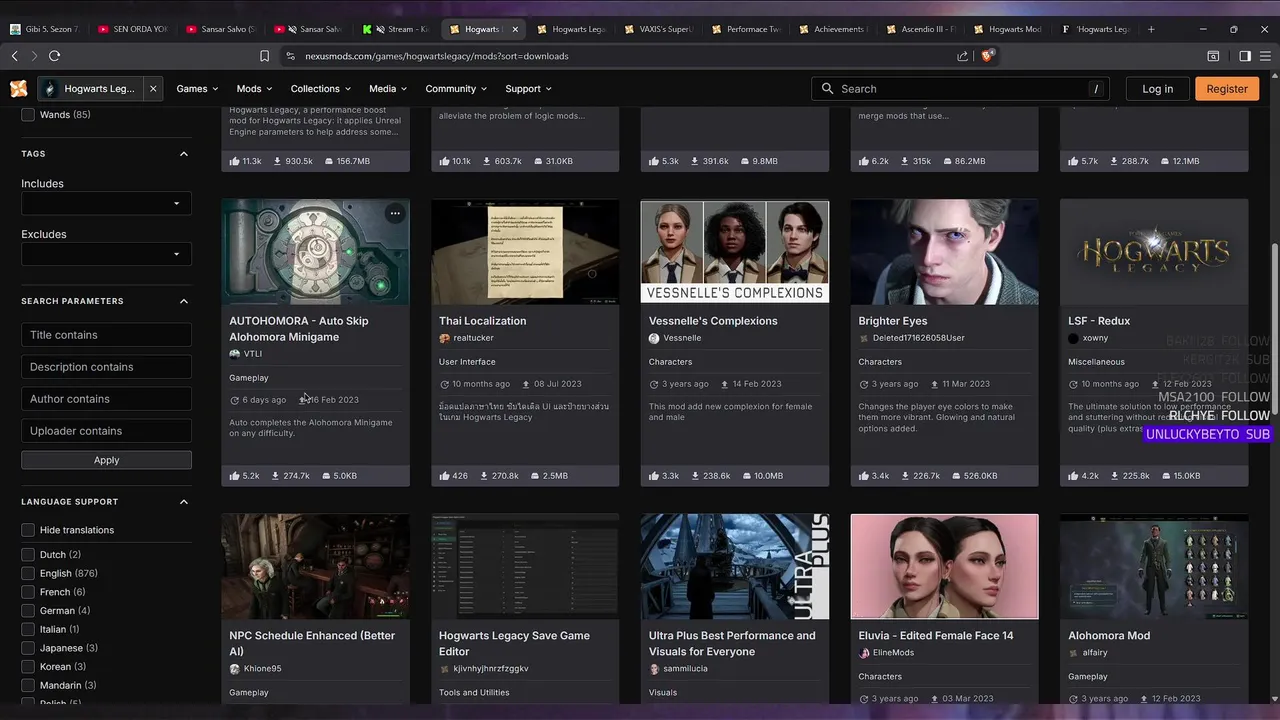1280x720 pixels.
Task: Check the English (876) language box
Action: [x=28, y=574]
